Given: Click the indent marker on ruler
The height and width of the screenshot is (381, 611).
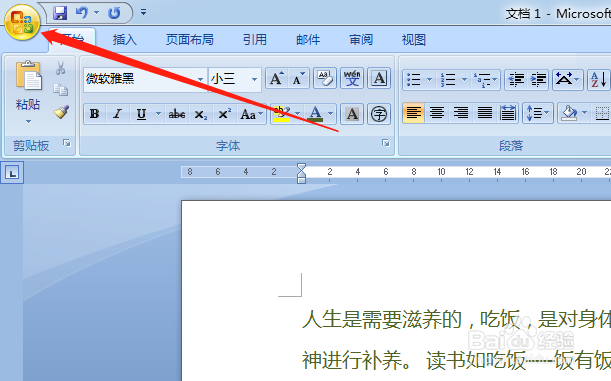Looking at the screenshot, I should coord(301,173).
